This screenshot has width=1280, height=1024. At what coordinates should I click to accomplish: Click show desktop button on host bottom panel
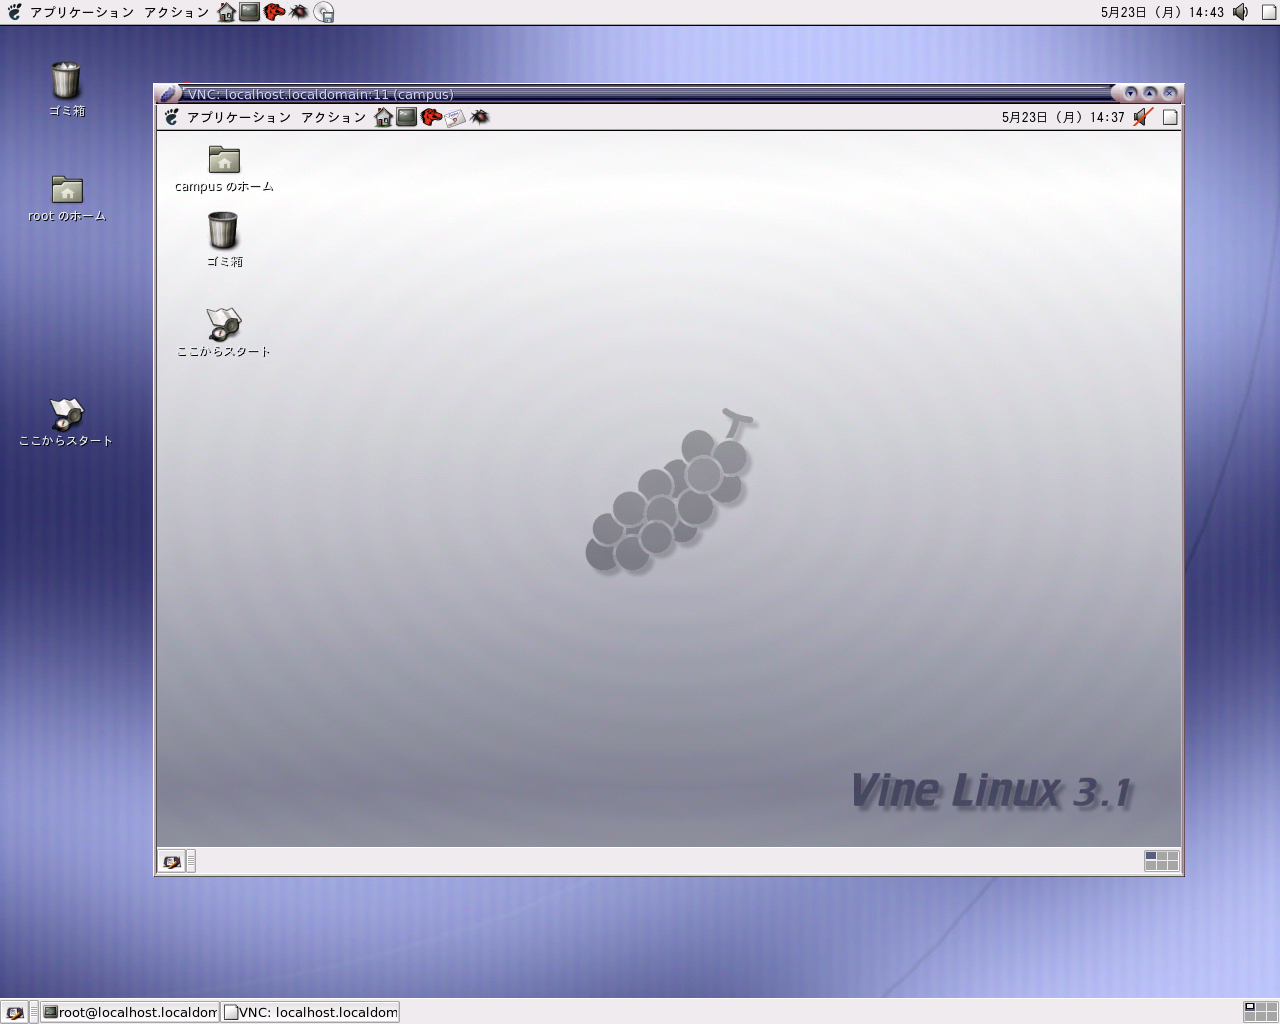pyautogui.click(x=15, y=1012)
